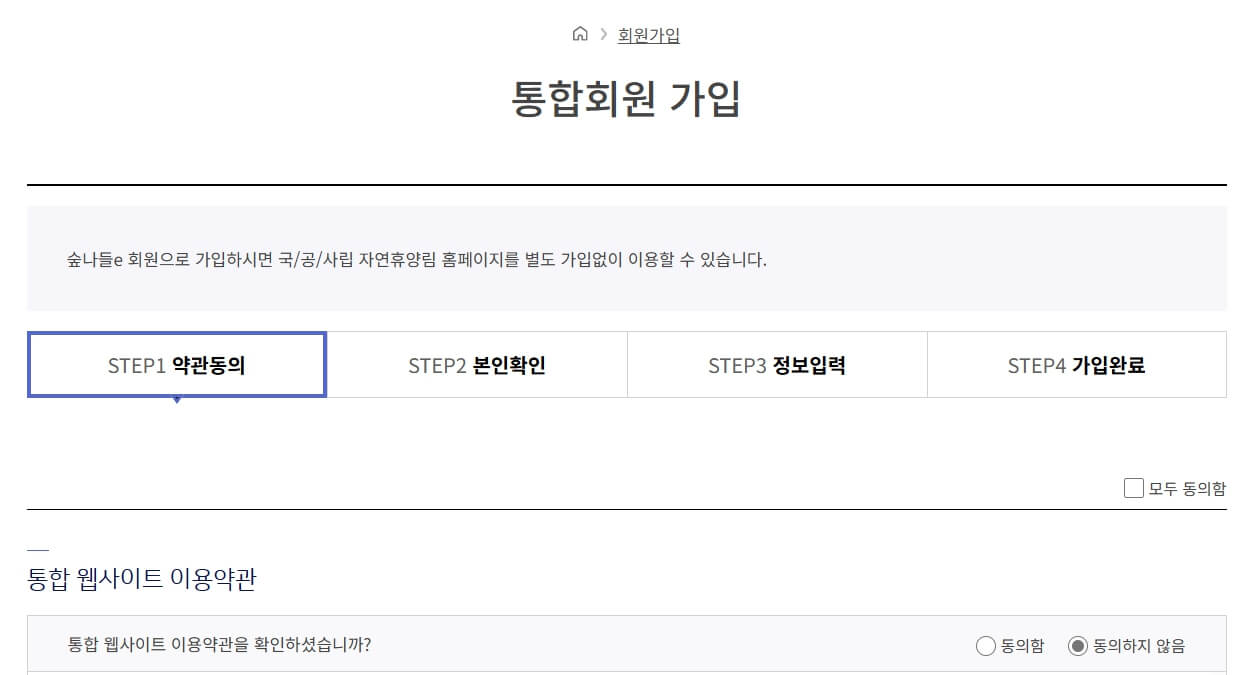Agree to the website terms via 동의함

(x=985, y=646)
